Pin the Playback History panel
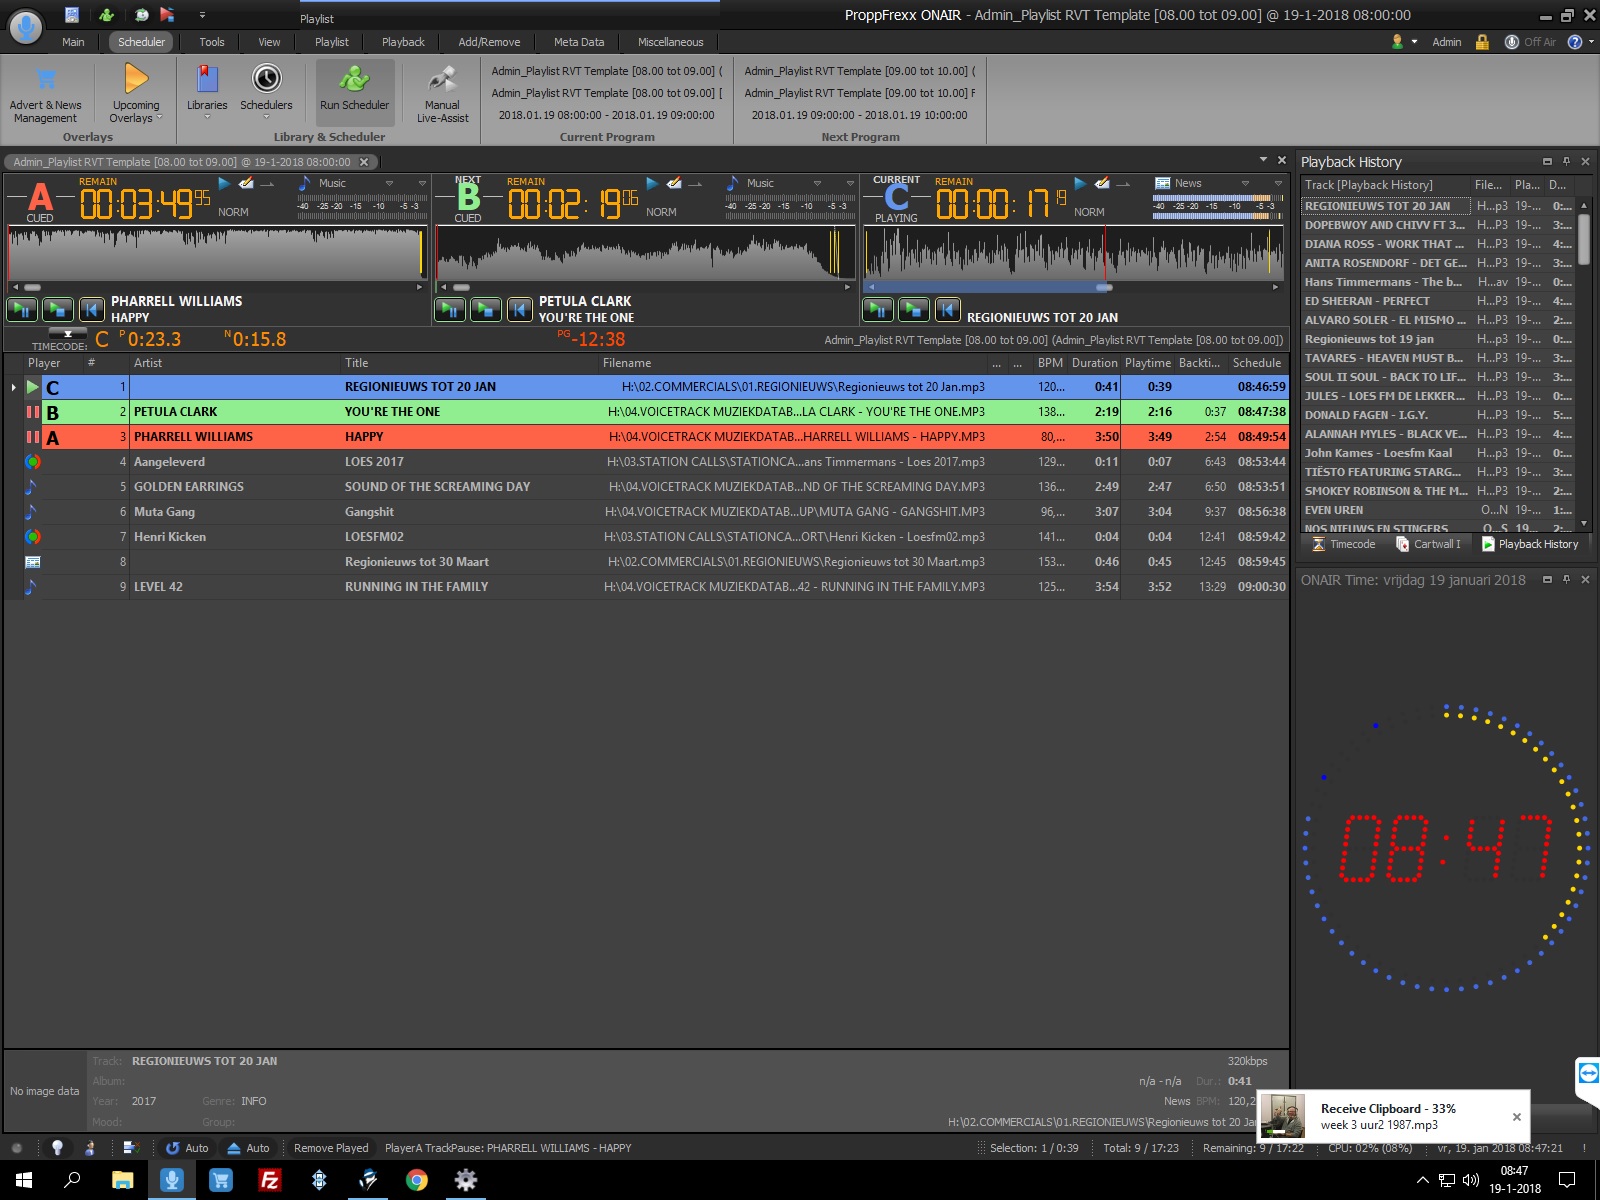The width and height of the screenshot is (1600, 1200). [1566, 161]
